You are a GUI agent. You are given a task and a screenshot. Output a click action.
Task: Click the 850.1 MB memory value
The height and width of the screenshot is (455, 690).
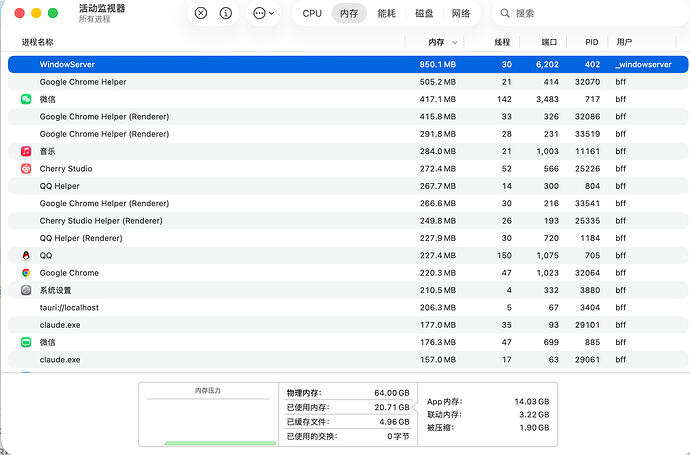pos(437,64)
